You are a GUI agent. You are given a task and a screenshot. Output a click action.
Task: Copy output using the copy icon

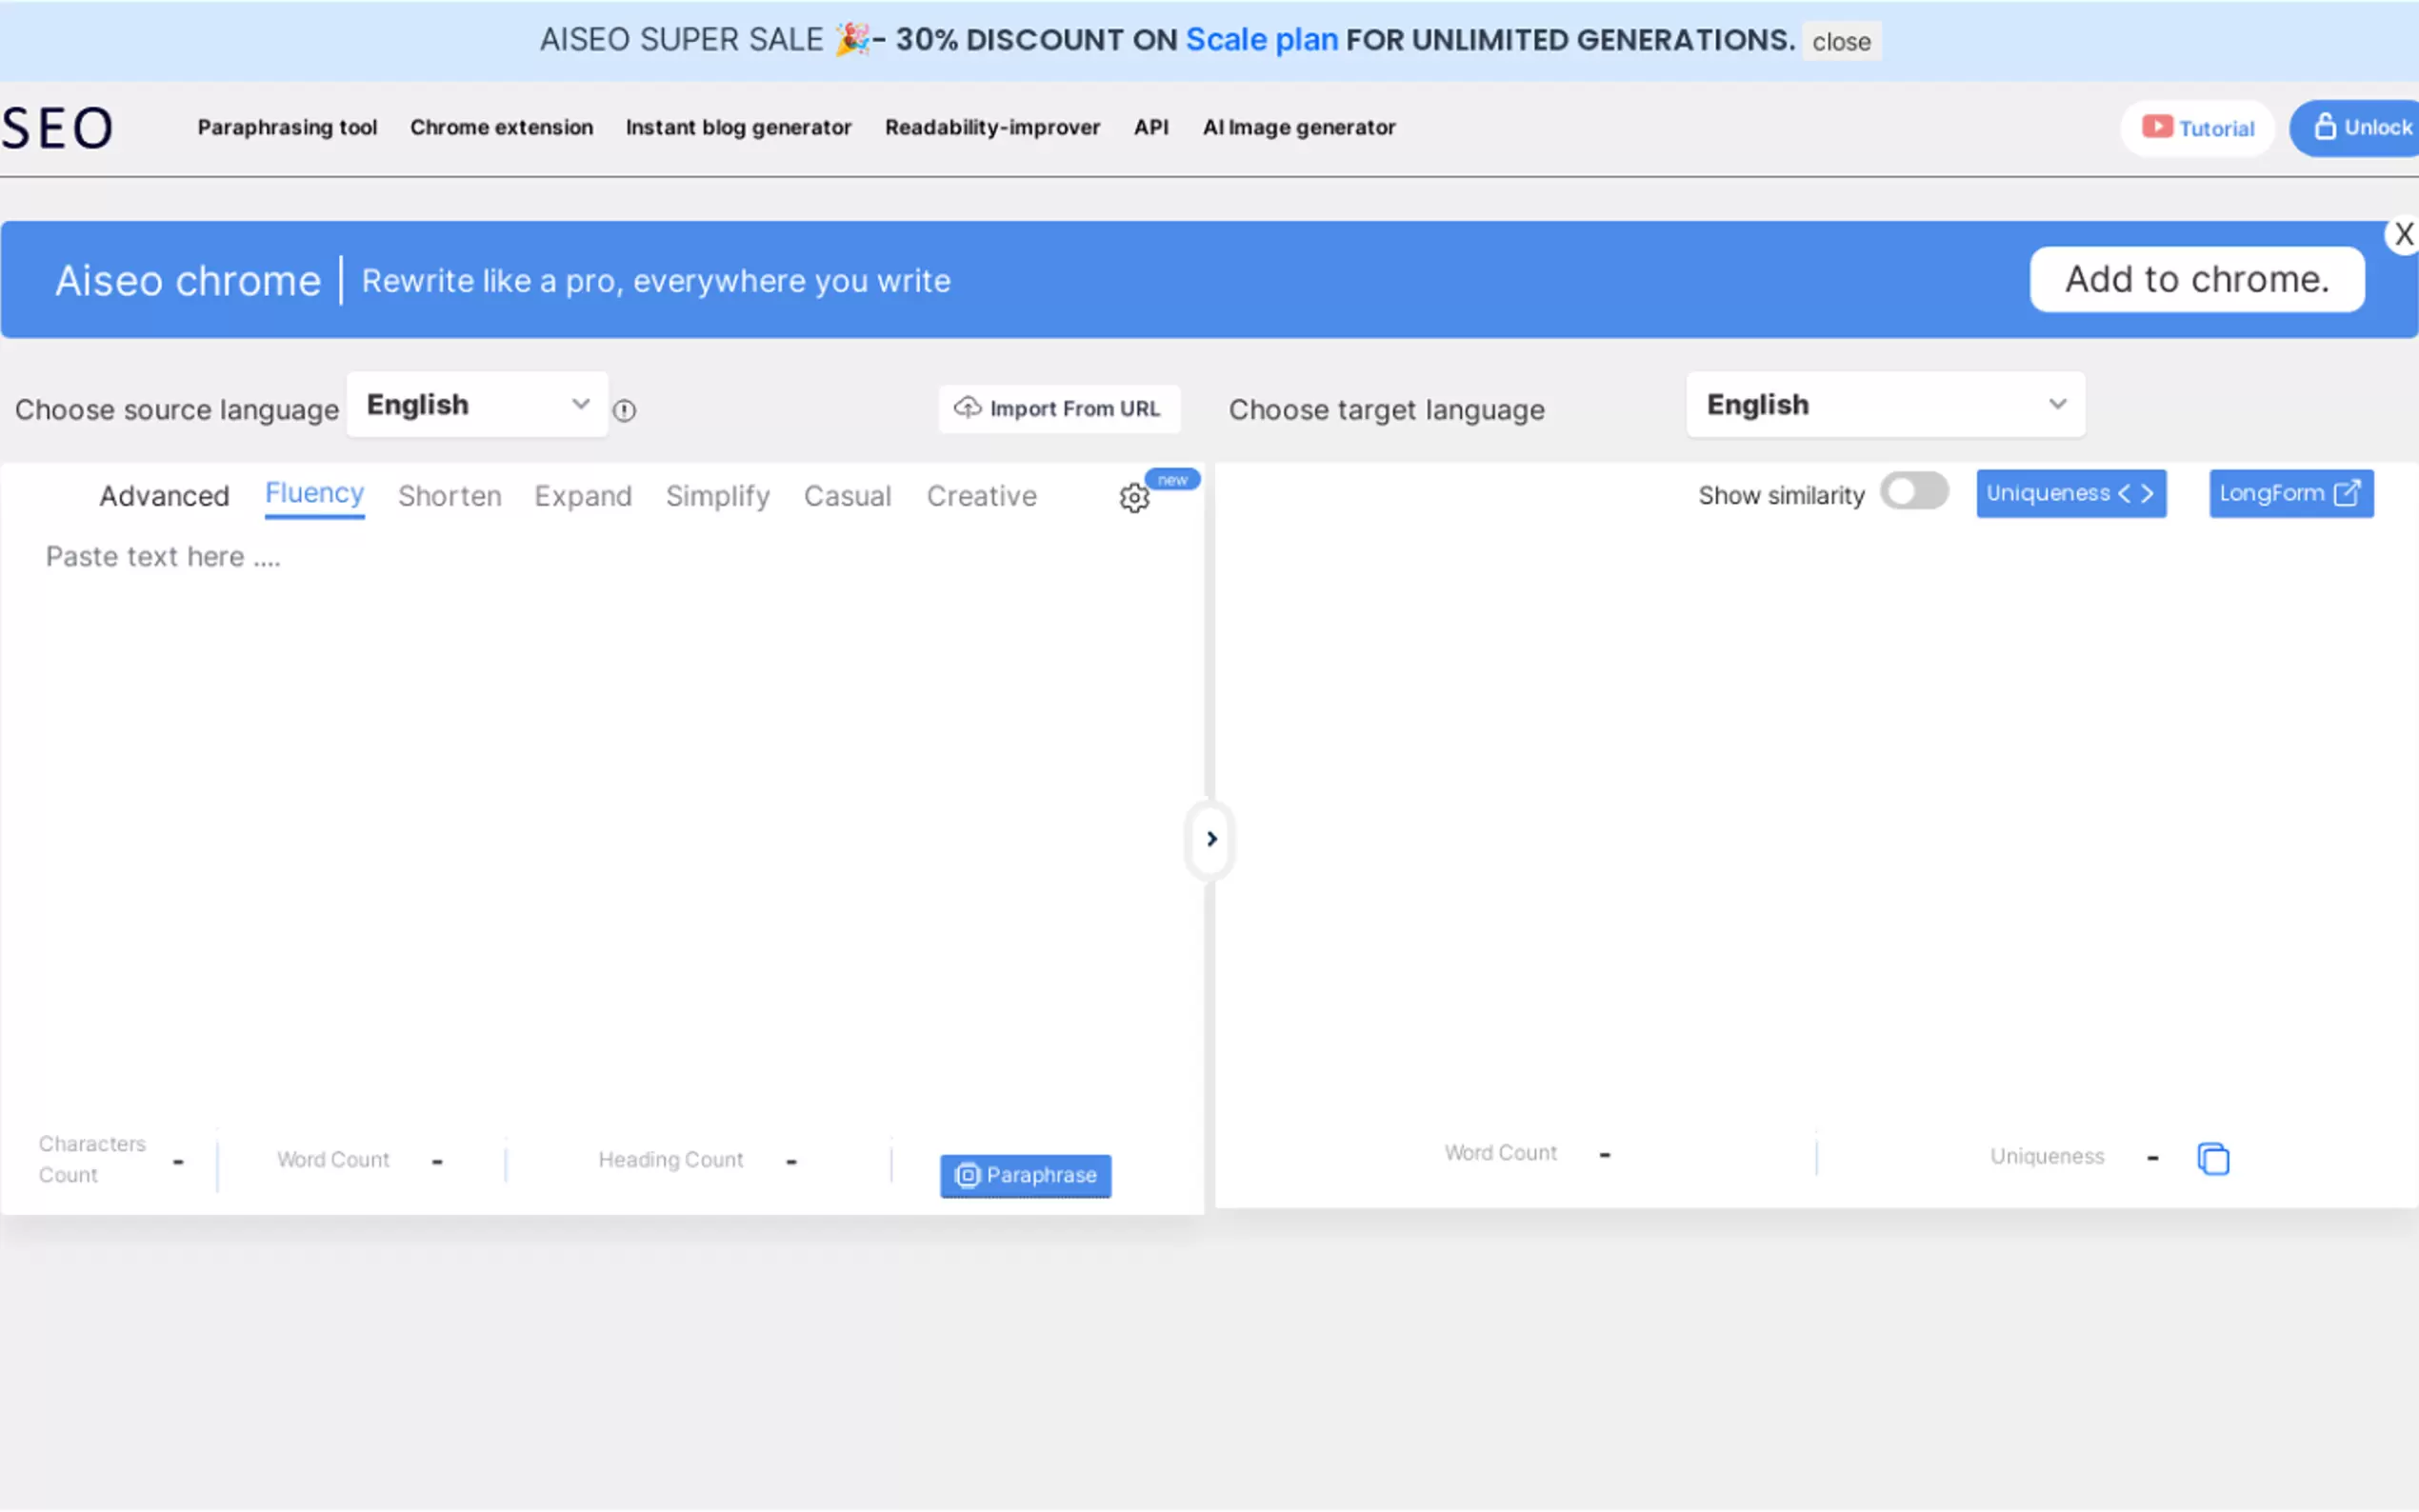tap(2212, 1158)
